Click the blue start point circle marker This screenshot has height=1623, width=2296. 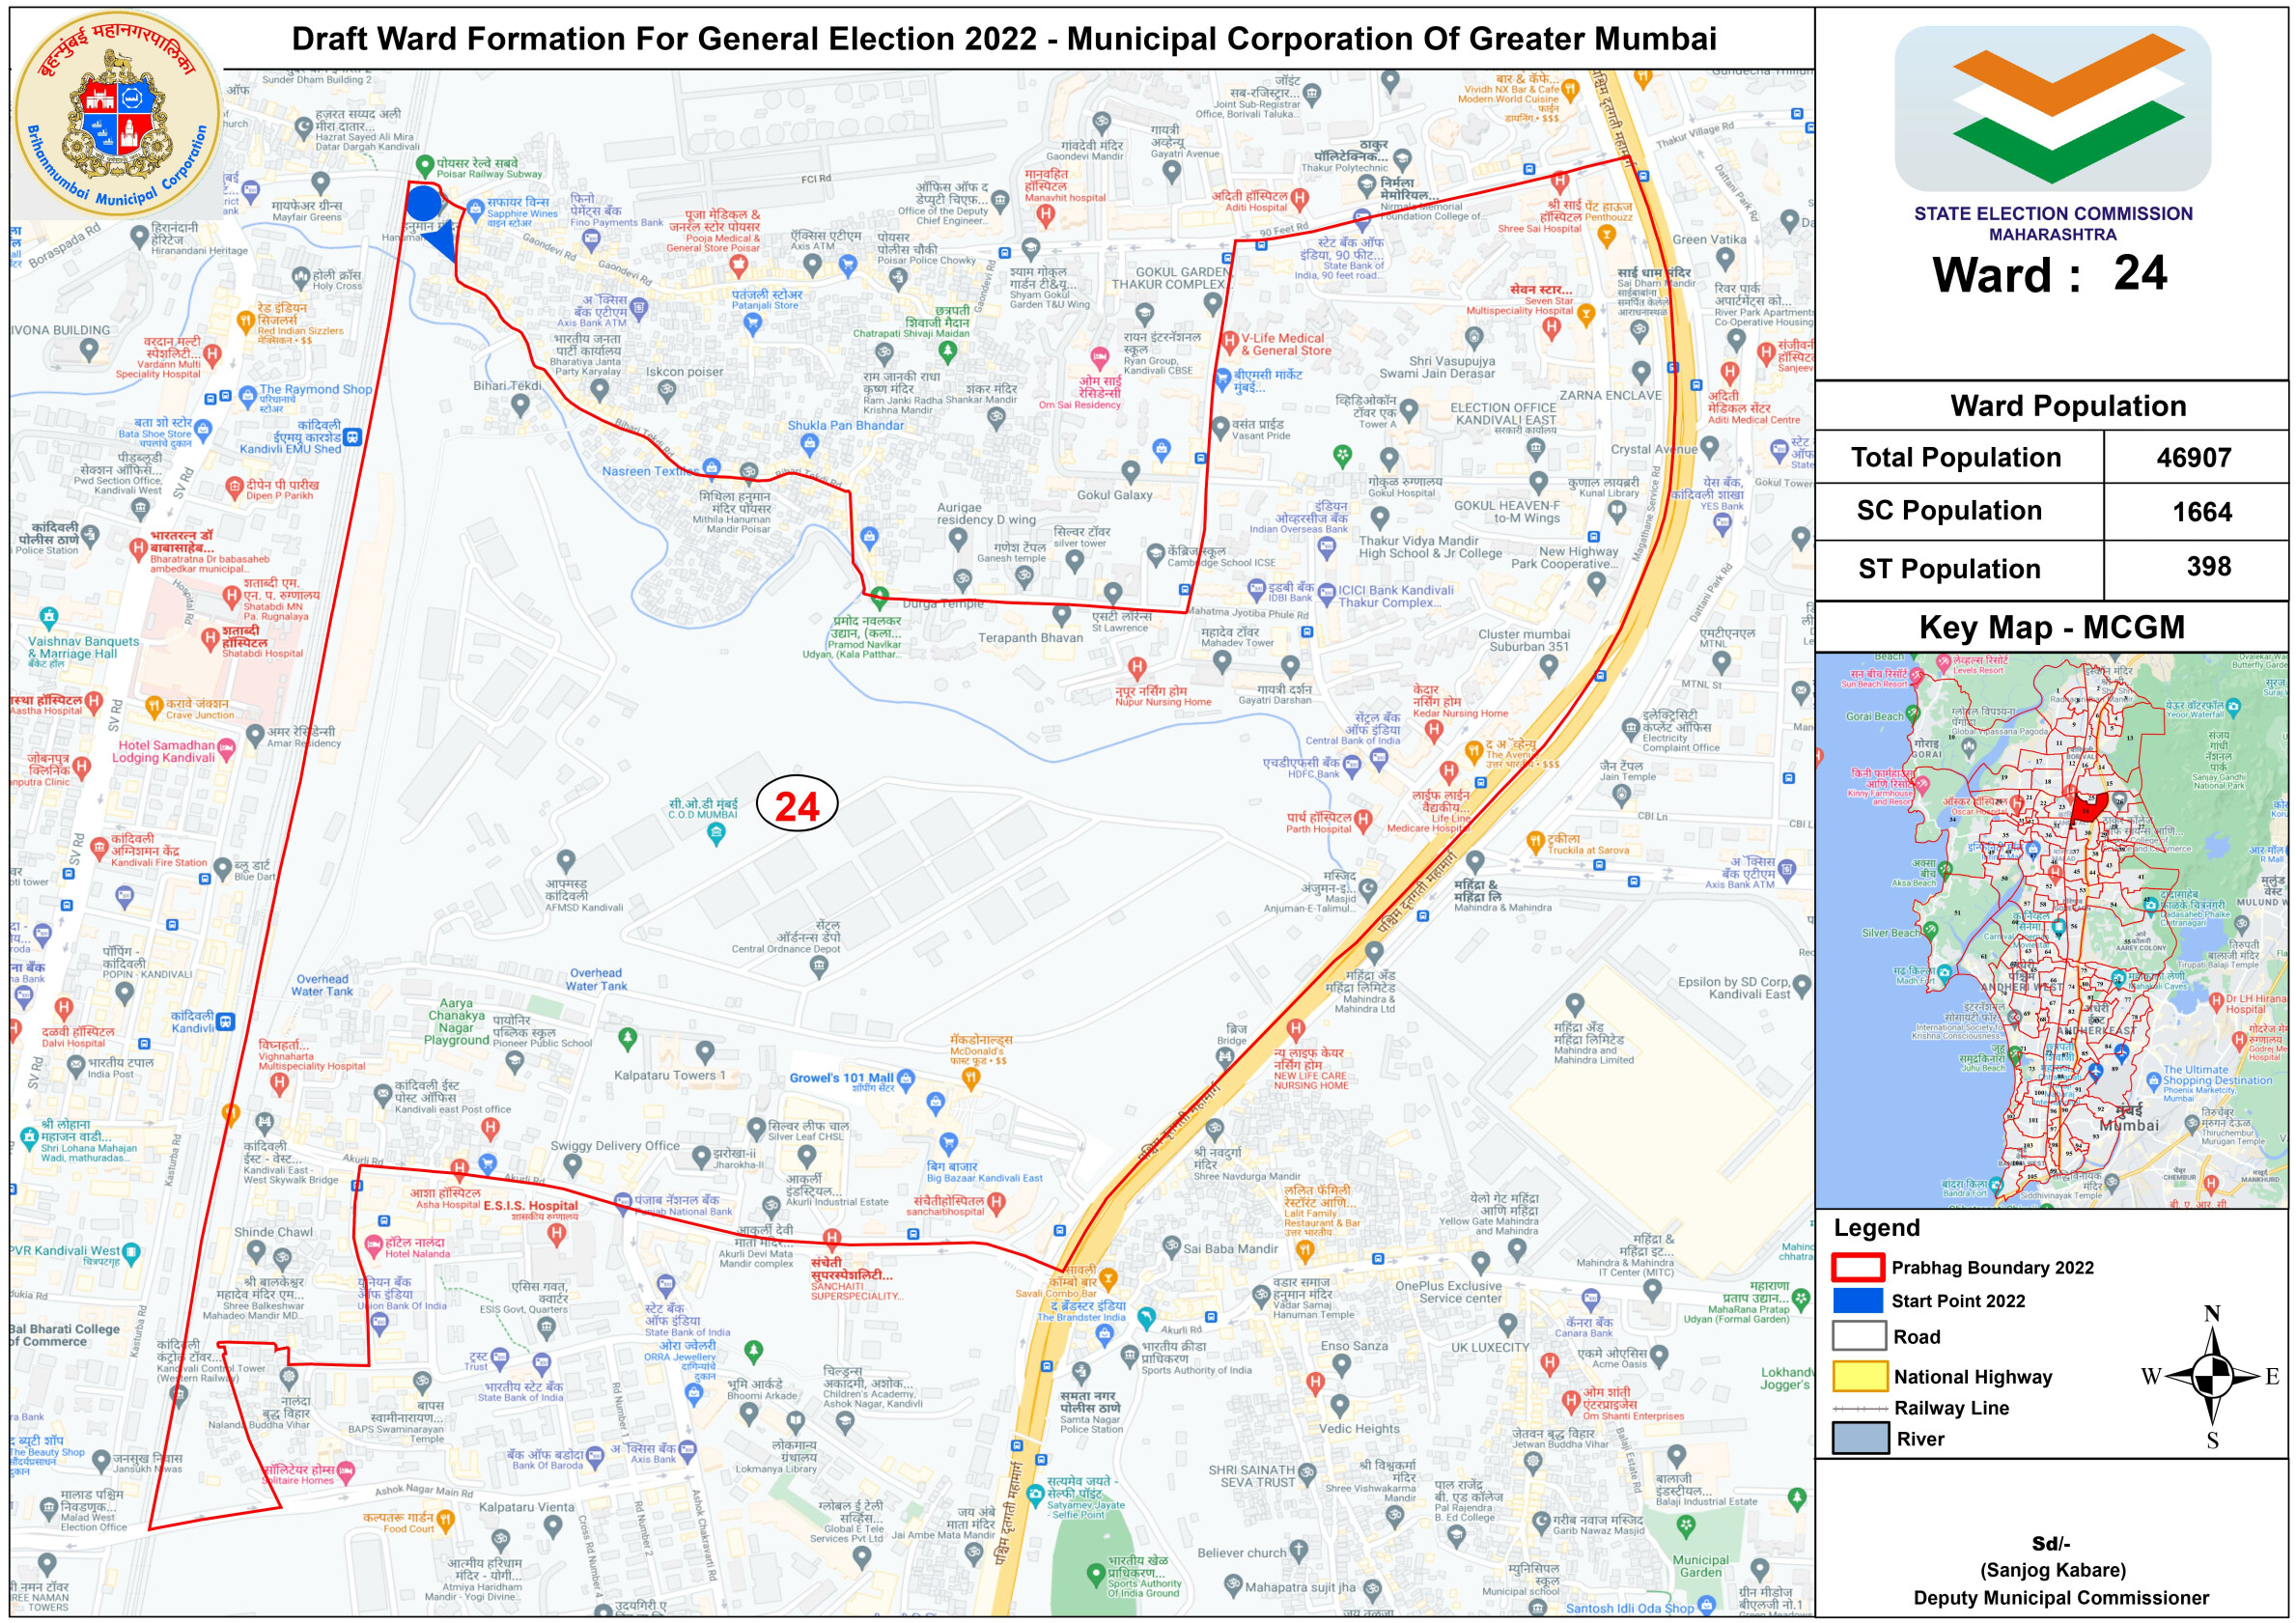(424, 203)
